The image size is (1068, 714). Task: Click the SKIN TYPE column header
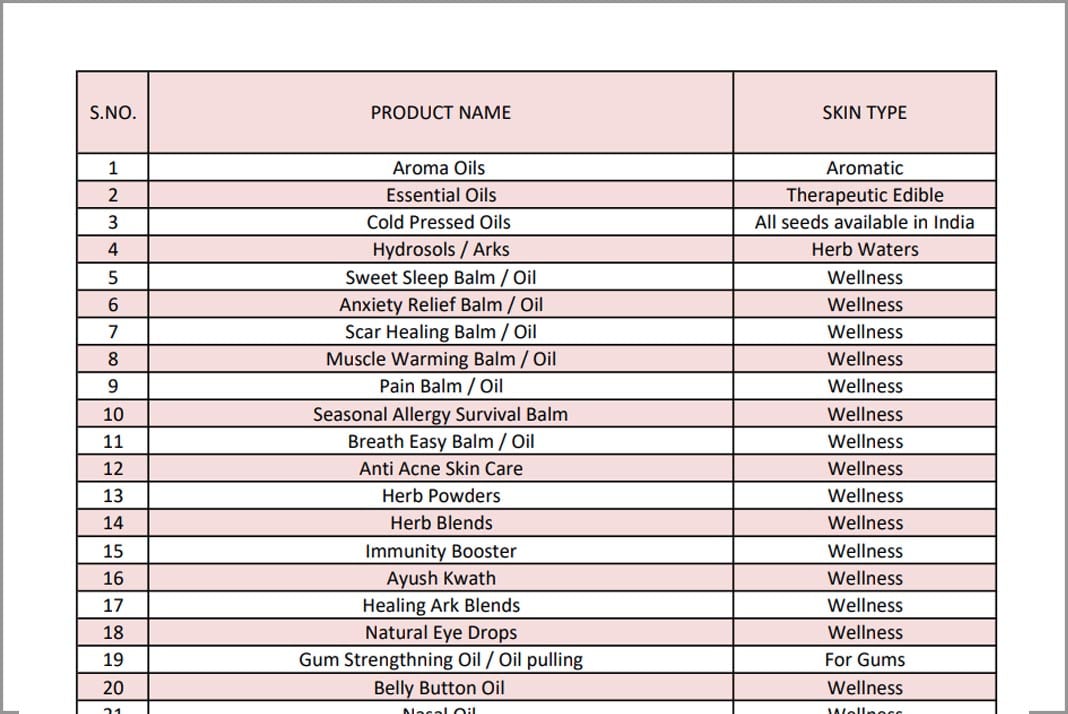(864, 112)
